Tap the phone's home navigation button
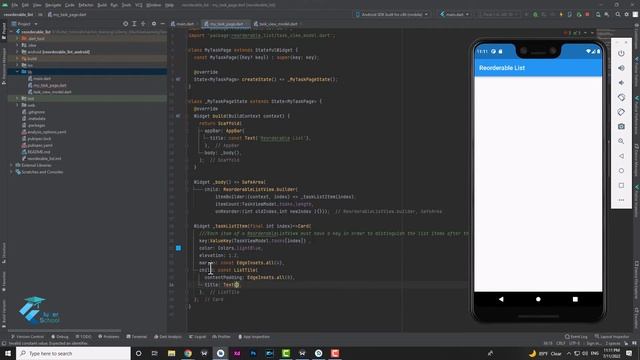 pyautogui.click(x=538, y=299)
